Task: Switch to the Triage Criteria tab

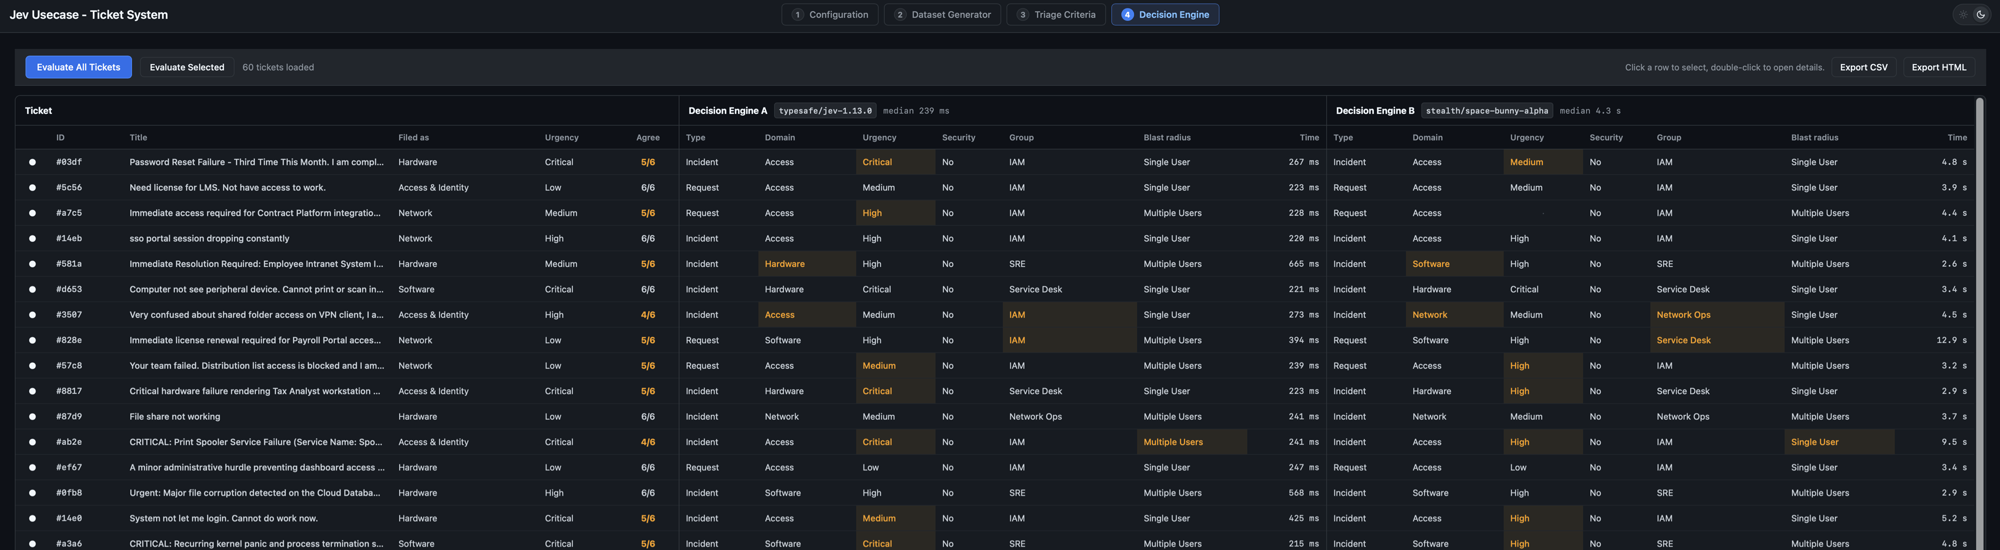Action: [1056, 15]
